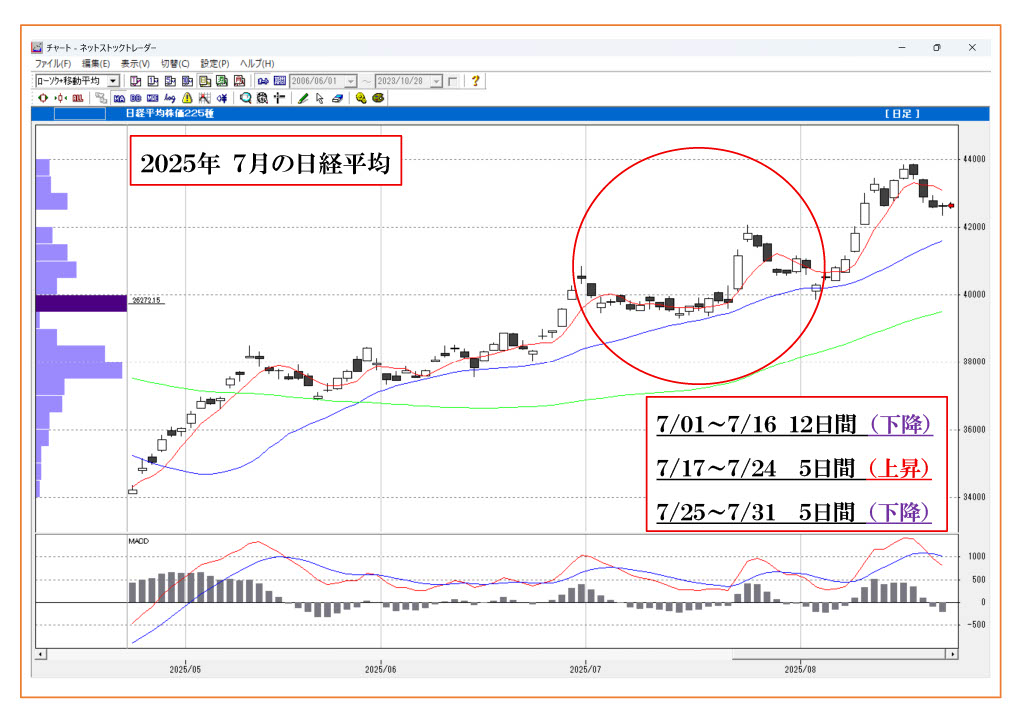Click the yellow warning triangle icon
Viewport: 1024px width, 726px height.
[x=187, y=98]
